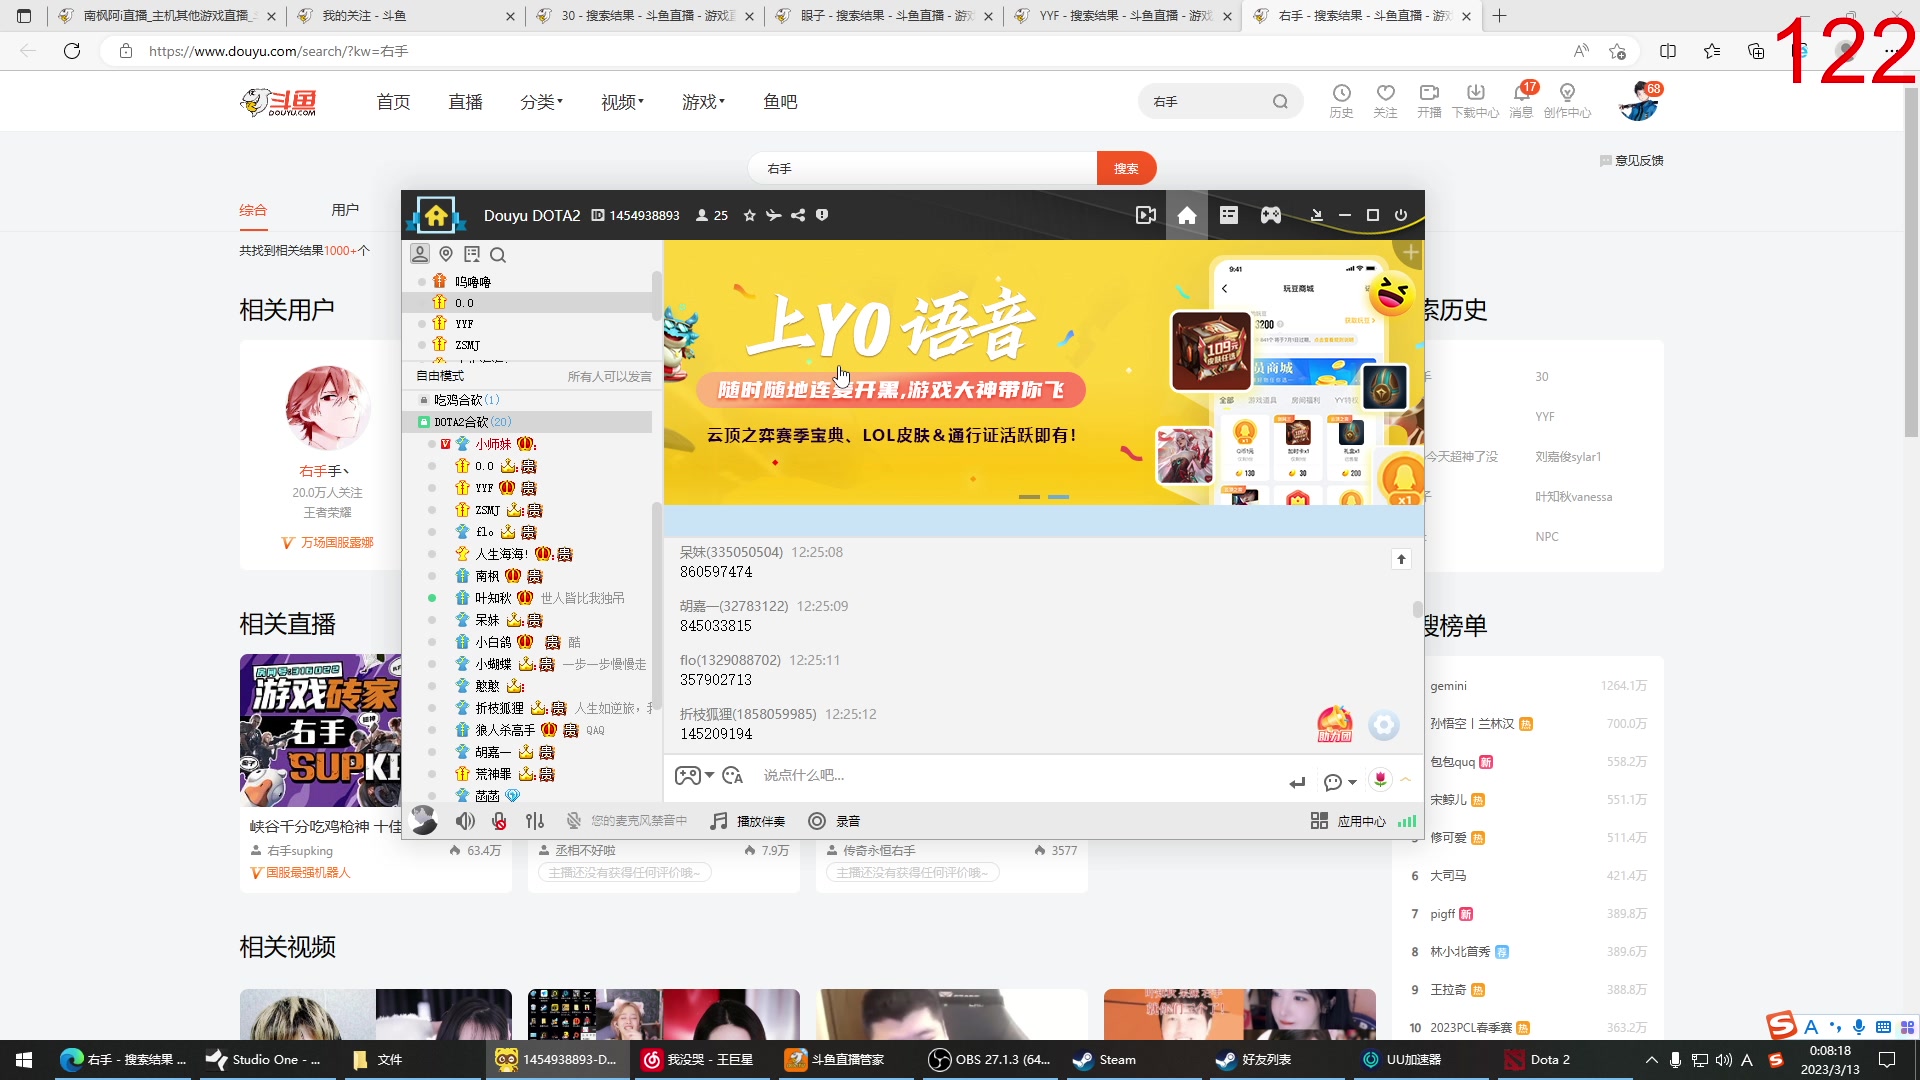The image size is (1920, 1080).
Task: Toggle speaker mute in YY bottom bar
Action: (x=465, y=821)
